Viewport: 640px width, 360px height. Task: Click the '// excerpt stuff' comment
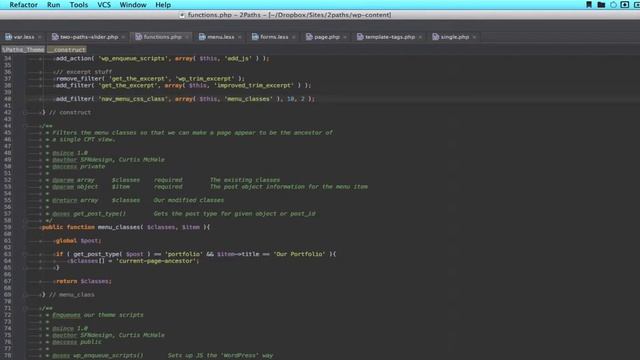click(84, 72)
